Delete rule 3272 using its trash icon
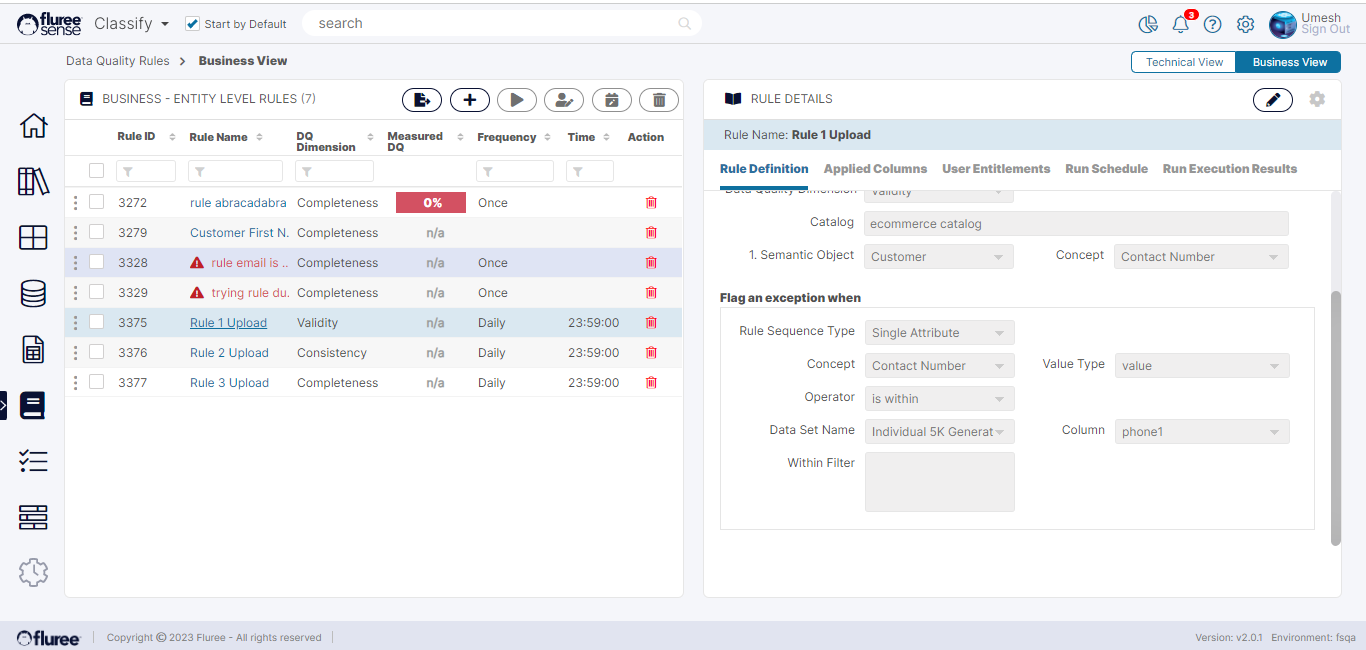 [x=651, y=203]
